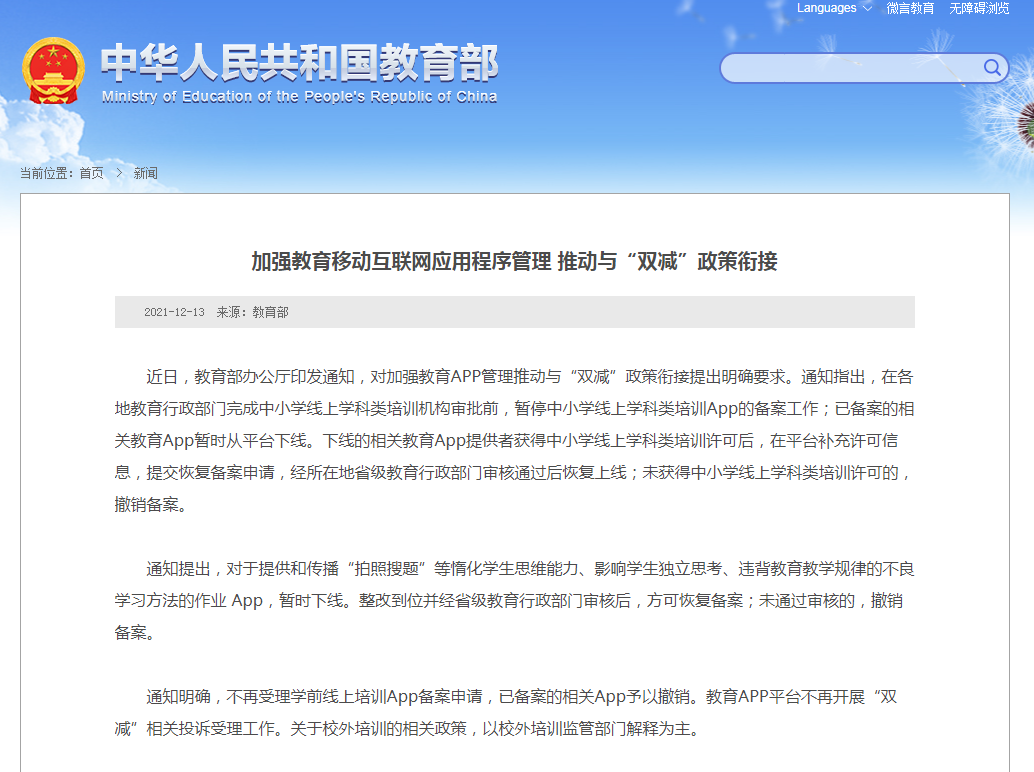Click the 中华人民共和国教育部 site title

[x=299, y=63]
